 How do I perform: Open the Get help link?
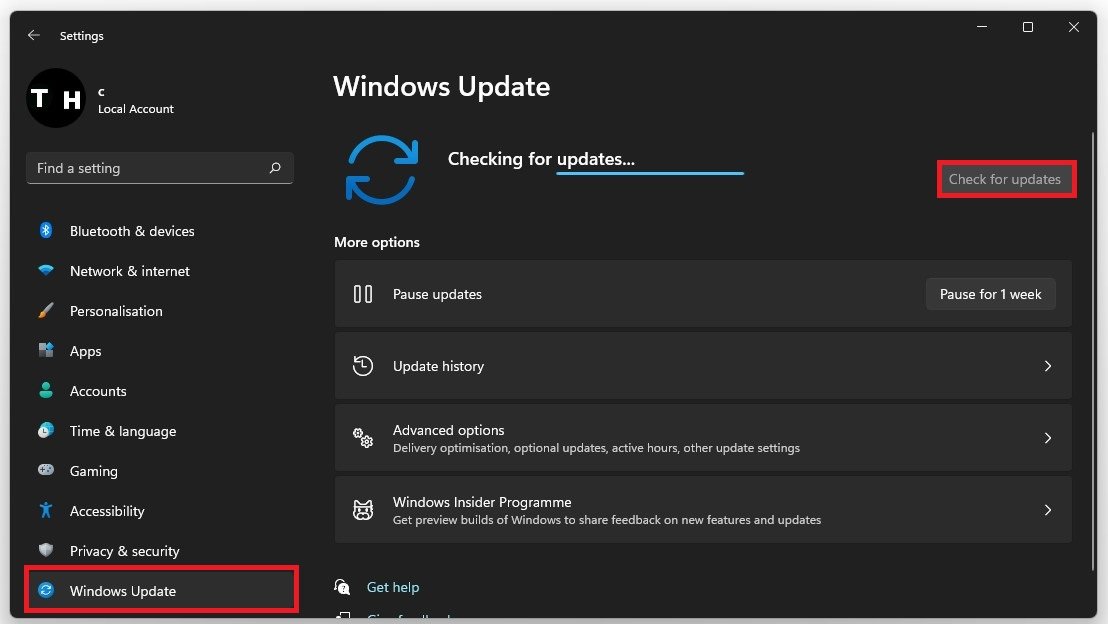click(x=393, y=587)
